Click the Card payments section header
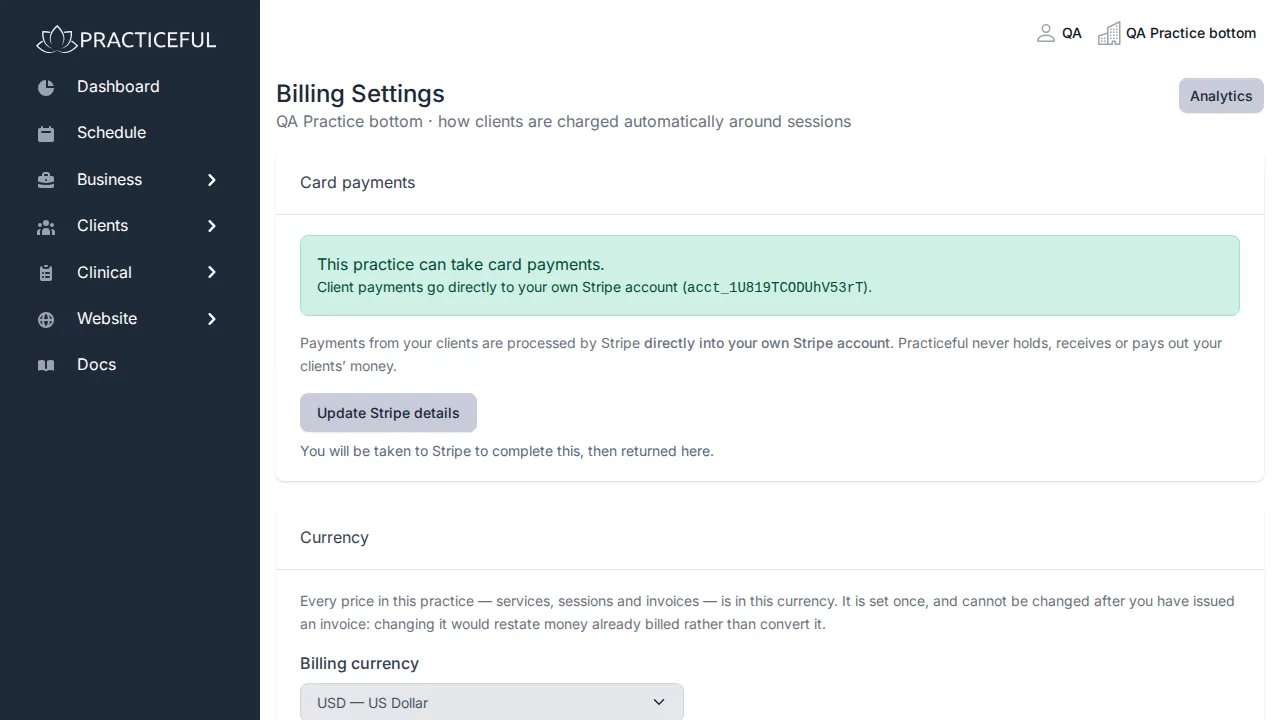 coord(357,182)
